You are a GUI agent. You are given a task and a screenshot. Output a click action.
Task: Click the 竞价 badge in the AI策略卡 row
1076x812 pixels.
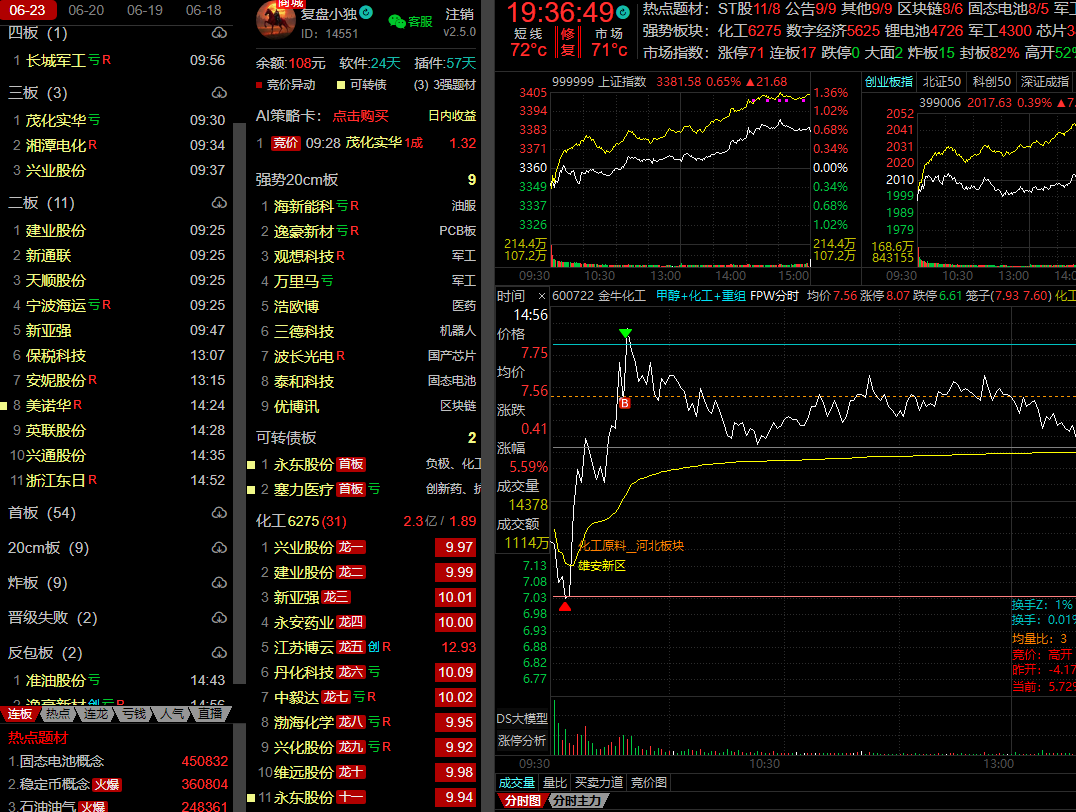click(285, 143)
